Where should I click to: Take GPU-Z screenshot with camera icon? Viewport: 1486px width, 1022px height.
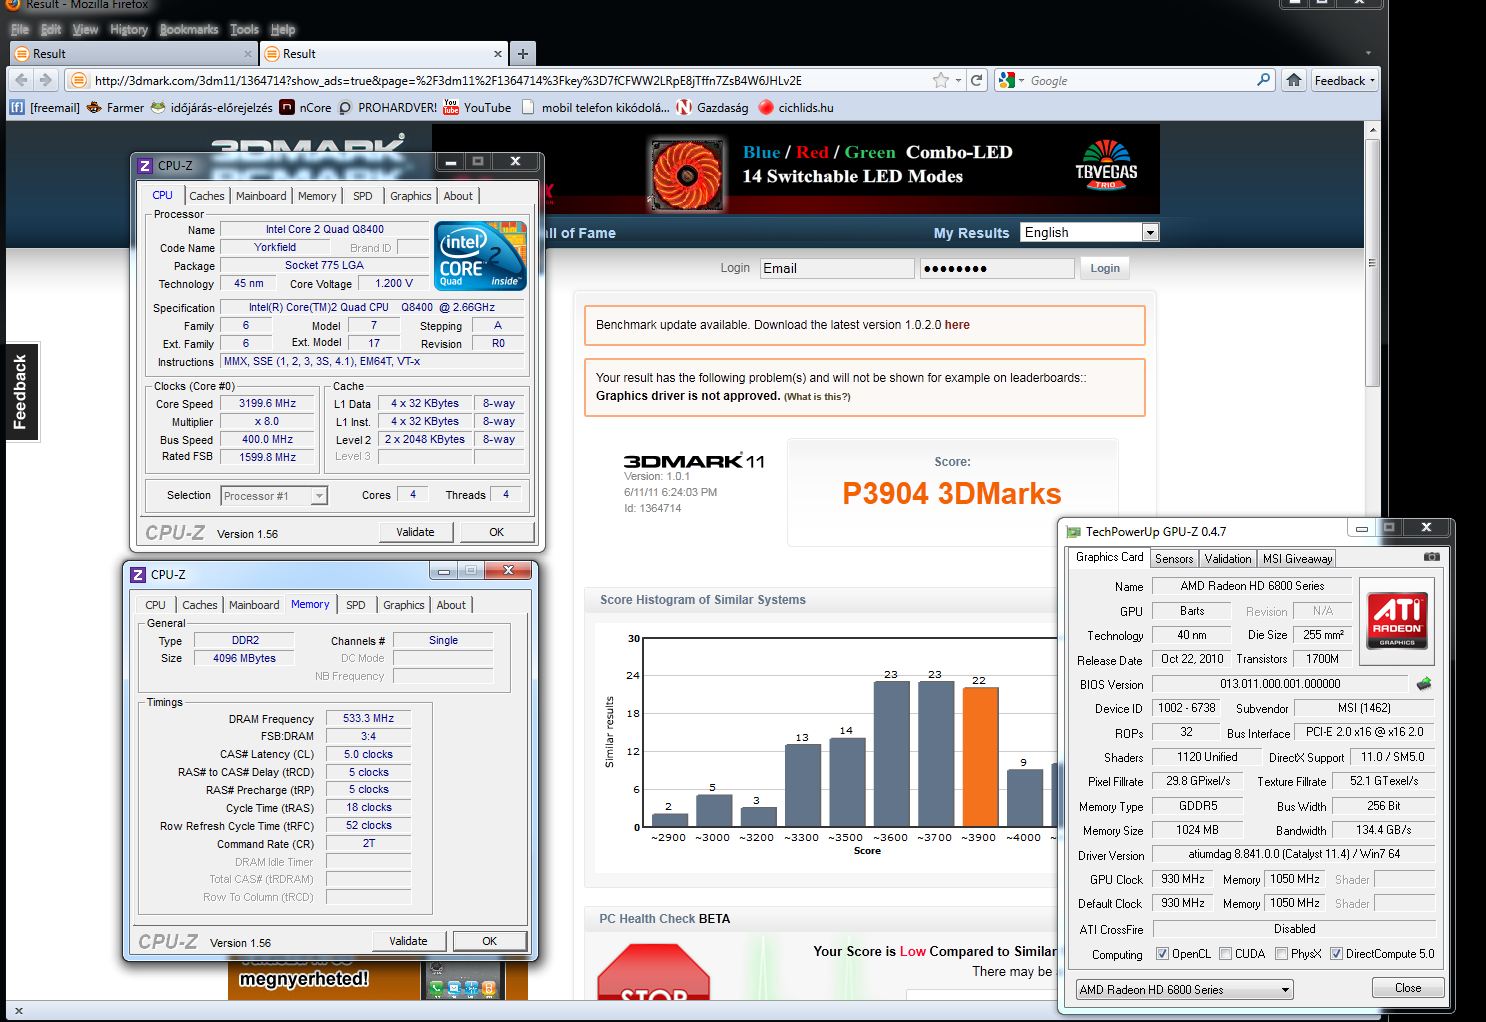pos(1431,556)
